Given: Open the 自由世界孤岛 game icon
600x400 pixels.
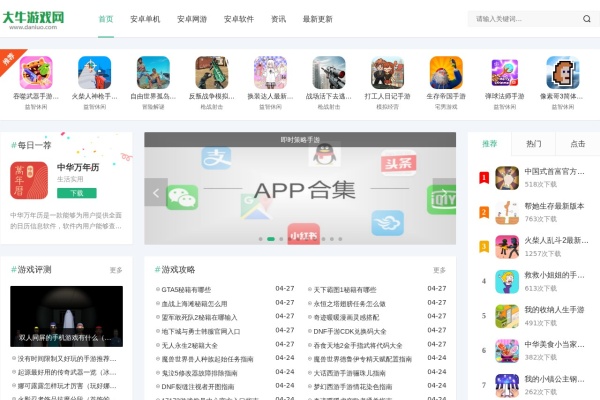Looking at the screenshot, I should 153,72.
